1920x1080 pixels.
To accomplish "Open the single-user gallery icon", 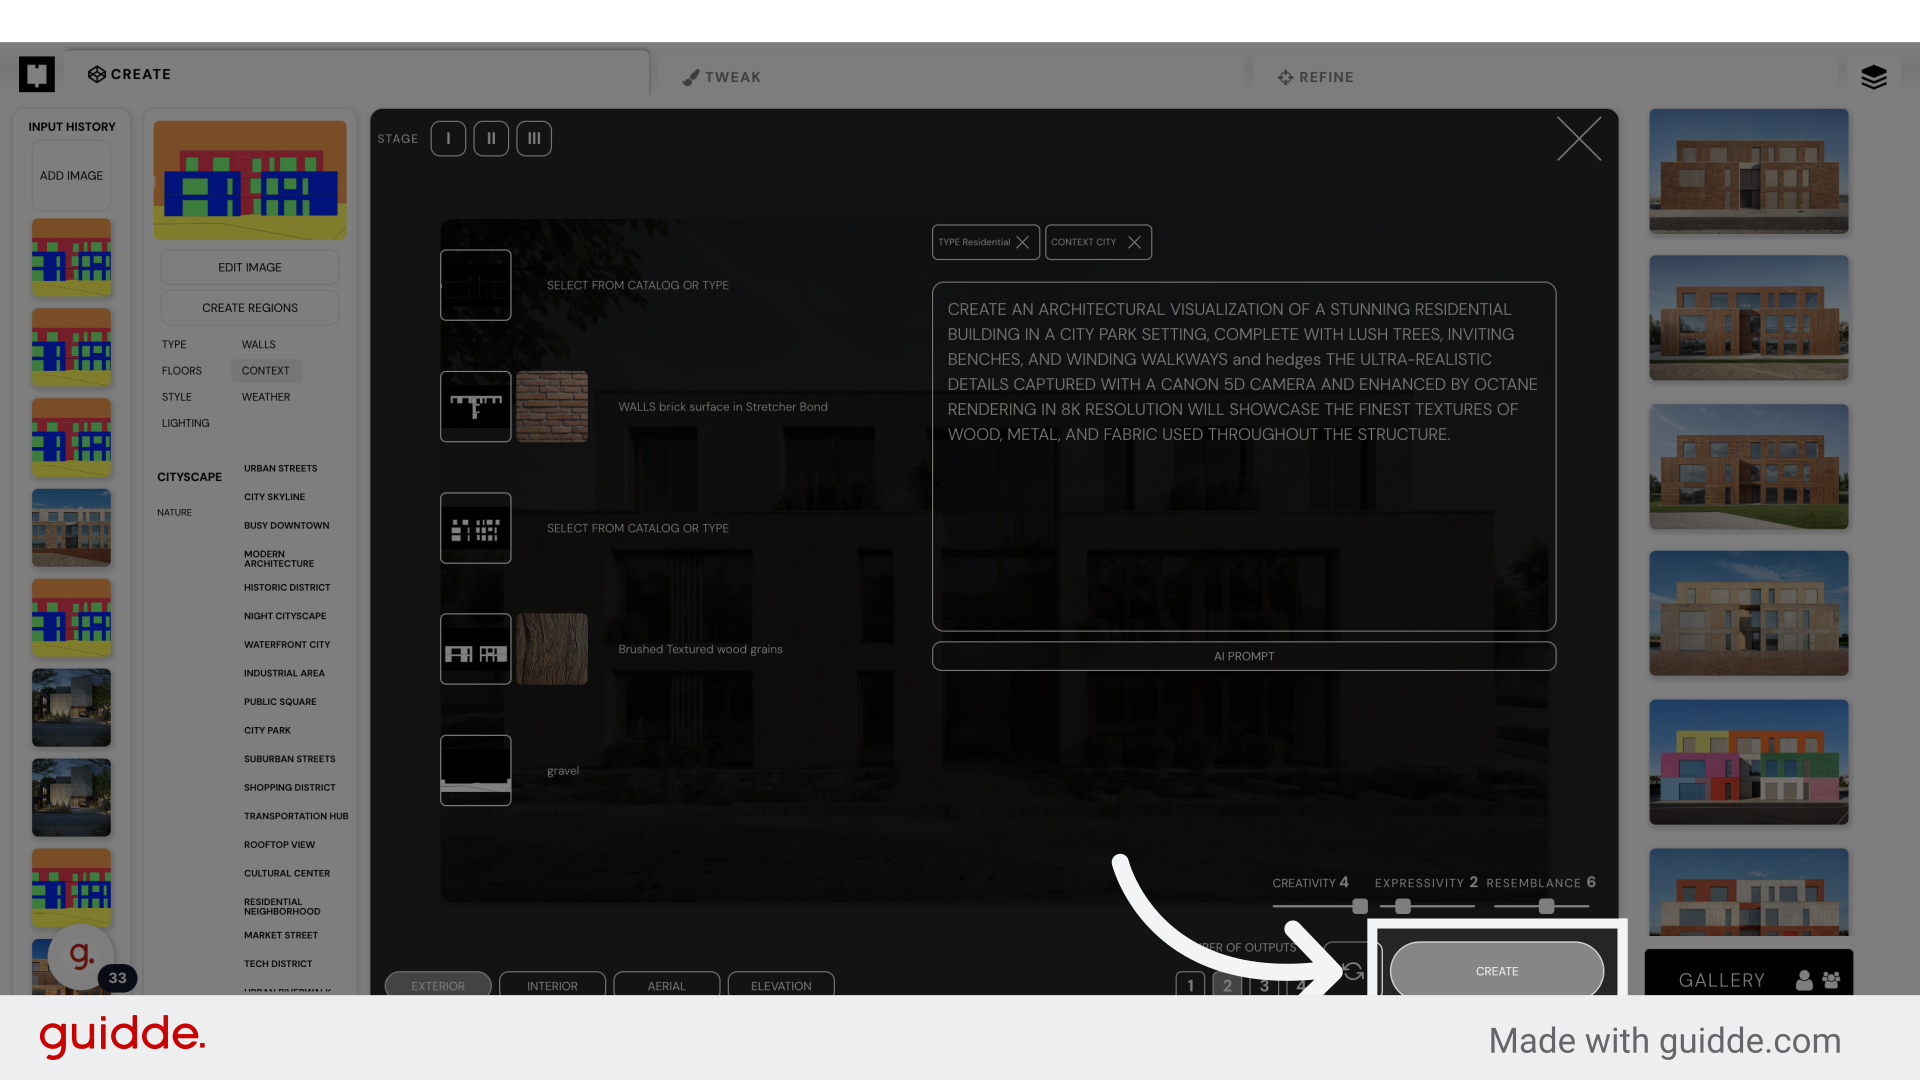I will pyautogui.click(x=1804, y=980).
